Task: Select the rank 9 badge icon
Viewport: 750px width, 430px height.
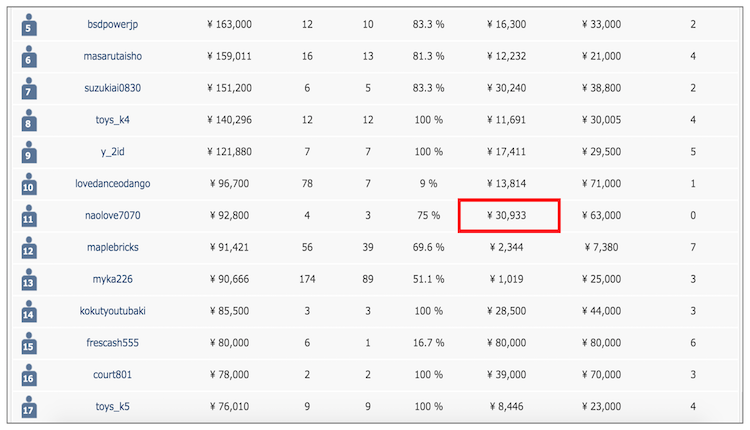Action: pos(29,153)
